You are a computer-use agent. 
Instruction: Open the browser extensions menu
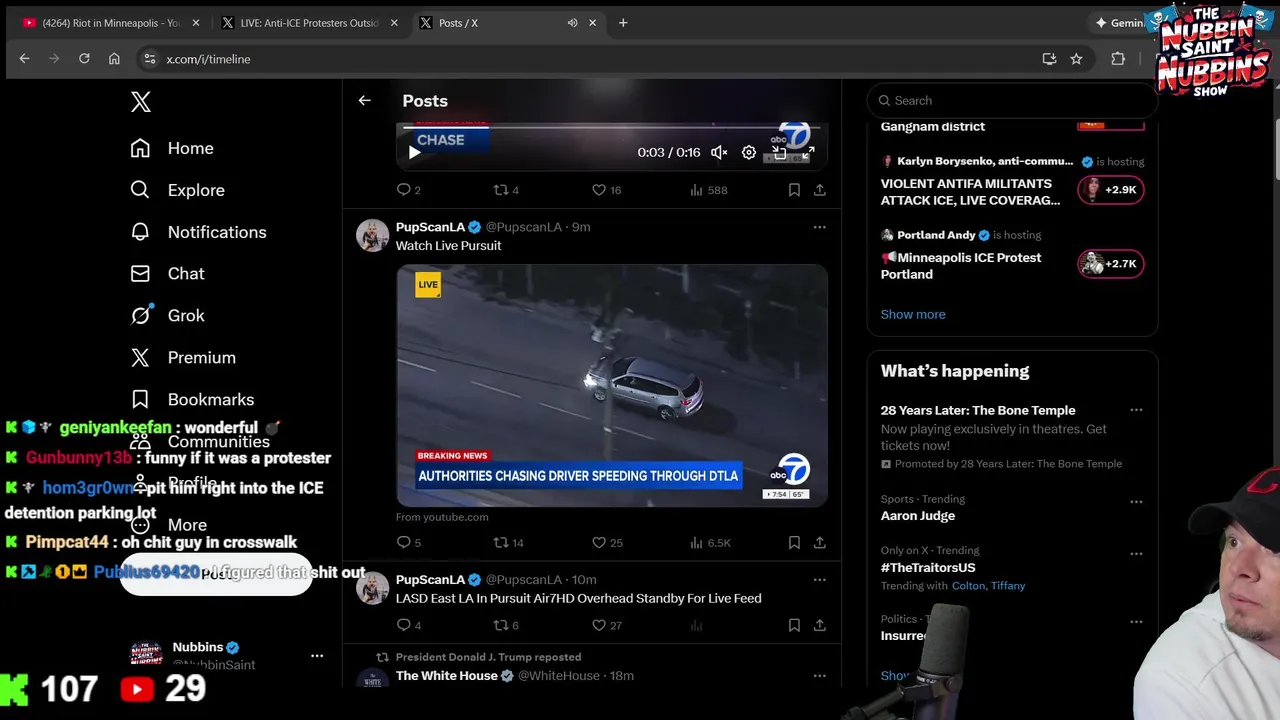point(1118,59)
